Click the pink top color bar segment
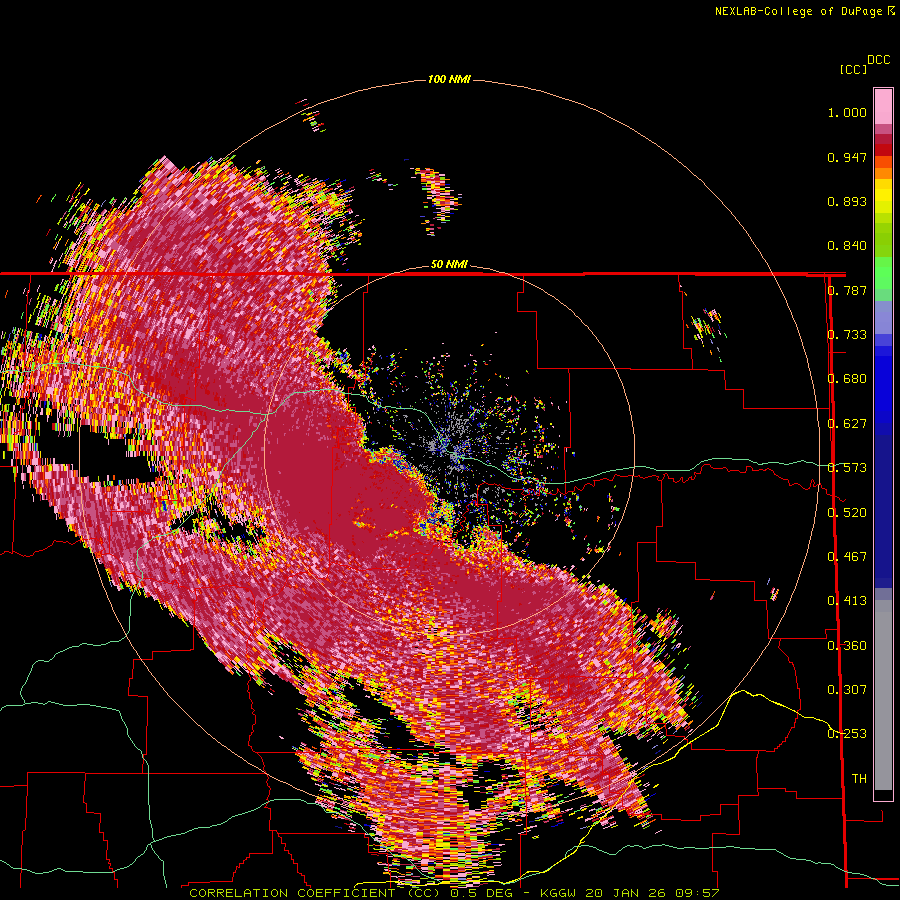900x900 pixels. pyautogui.click(x=883, y=106)
